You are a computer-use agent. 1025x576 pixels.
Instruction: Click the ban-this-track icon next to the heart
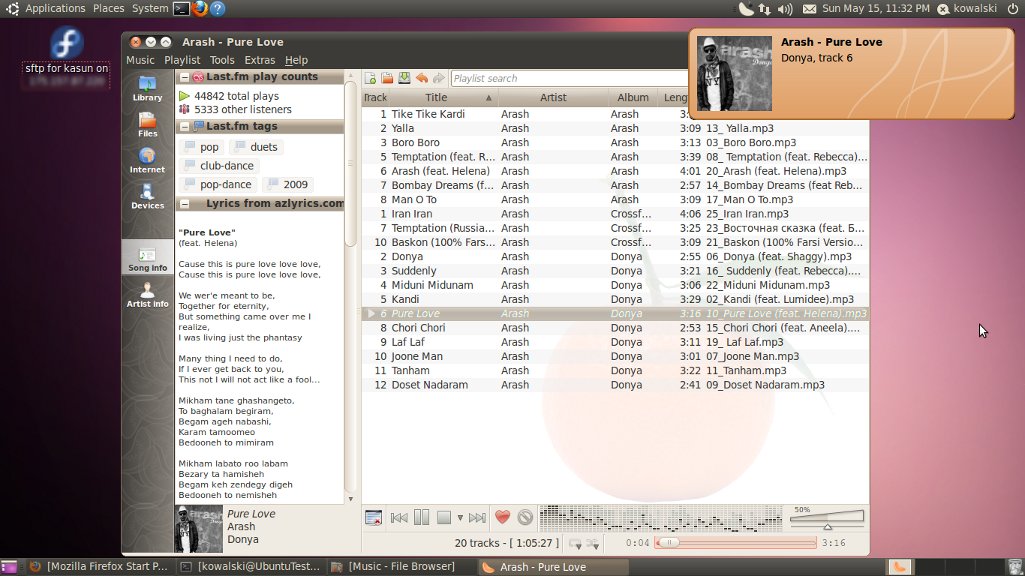point(524,517)
